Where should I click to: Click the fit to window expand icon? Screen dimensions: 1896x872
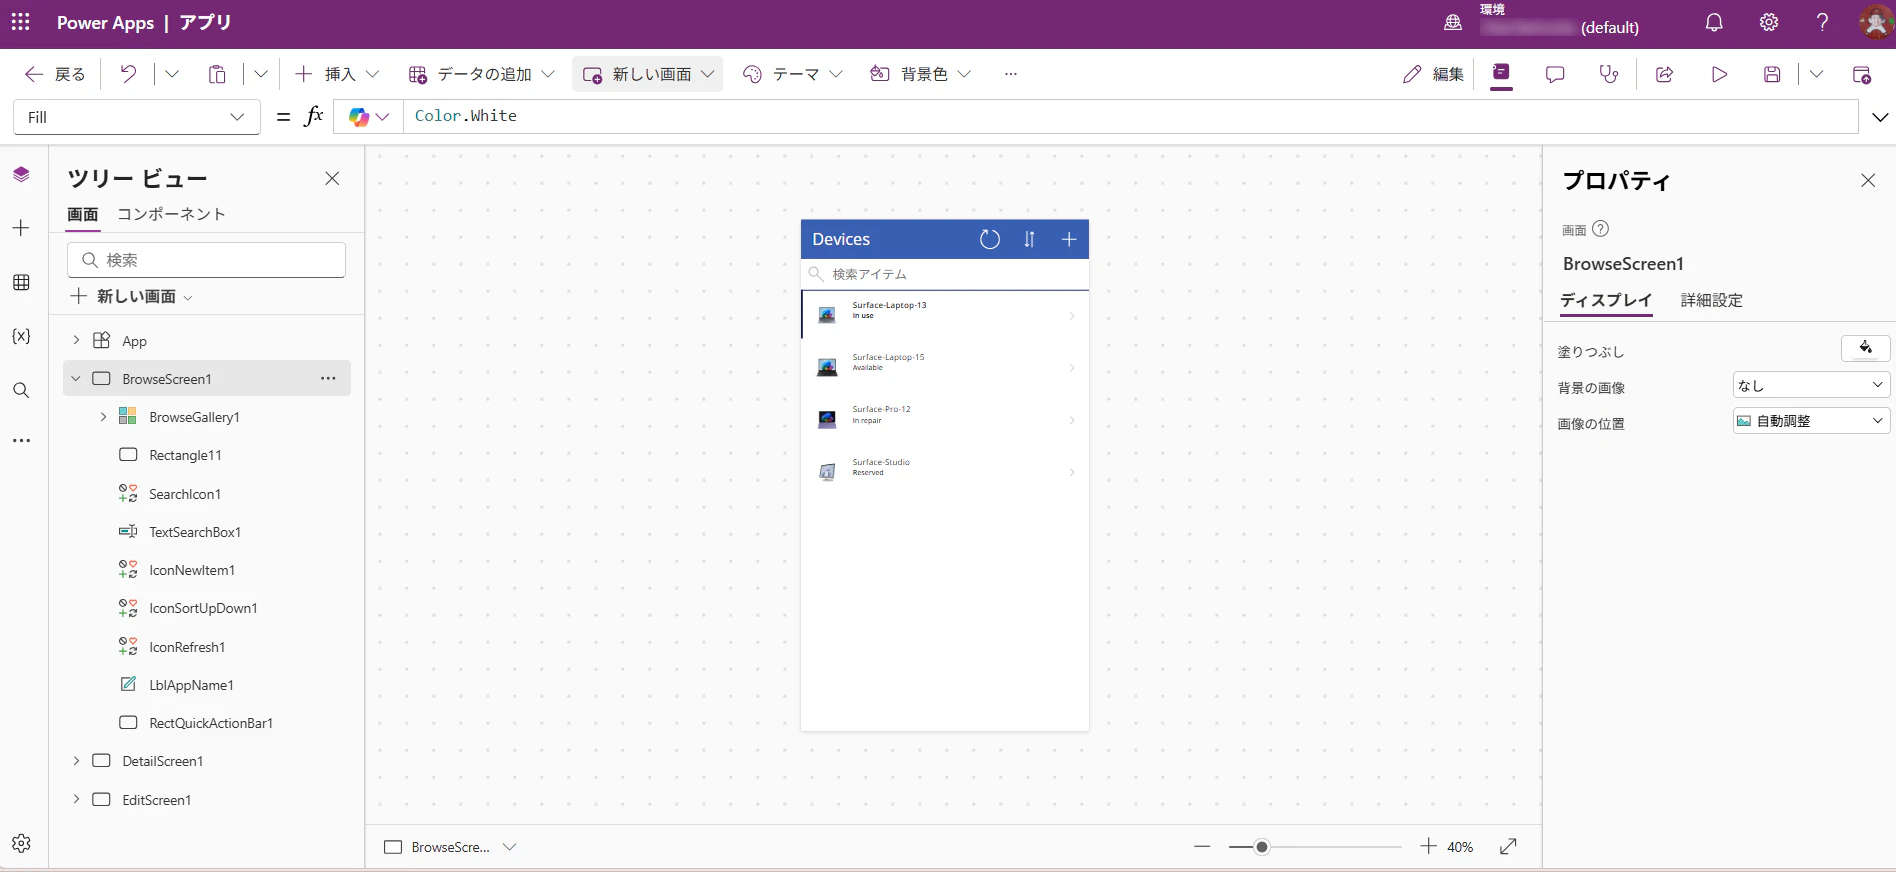pos(1508,847)
